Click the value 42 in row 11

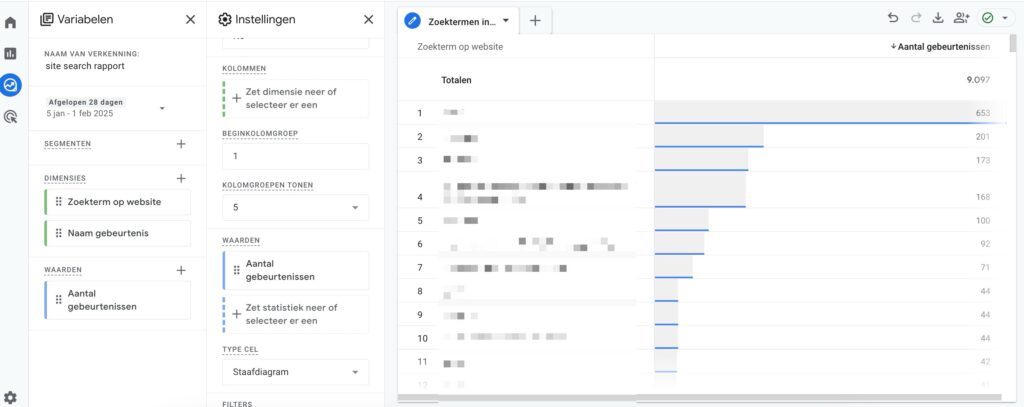pyautogui.click(x=985, y=361)
